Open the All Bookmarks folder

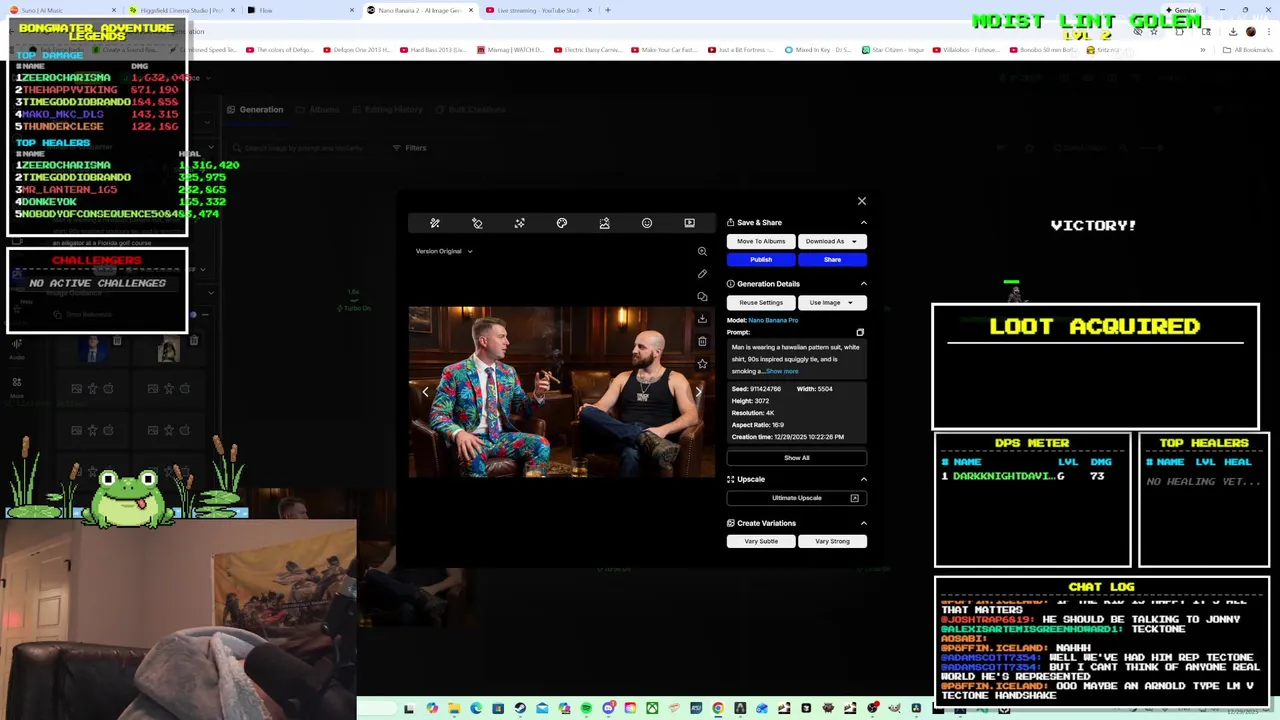[x=1248, y=49]
